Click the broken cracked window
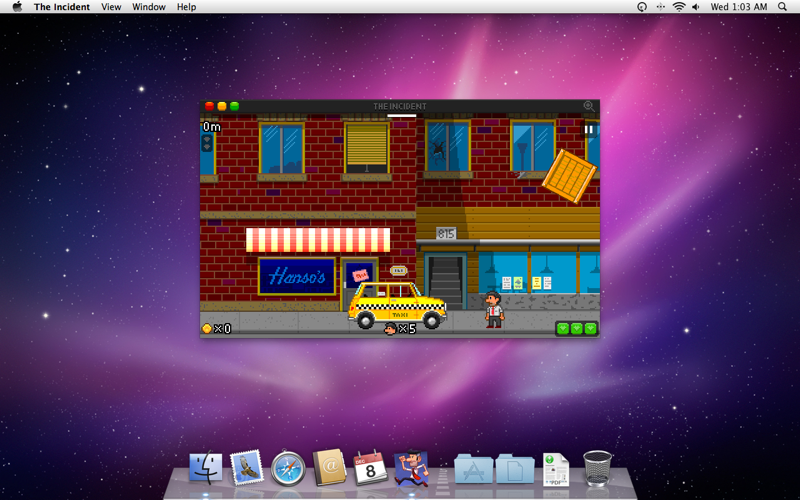800x500 pixels. click(447, 147)
